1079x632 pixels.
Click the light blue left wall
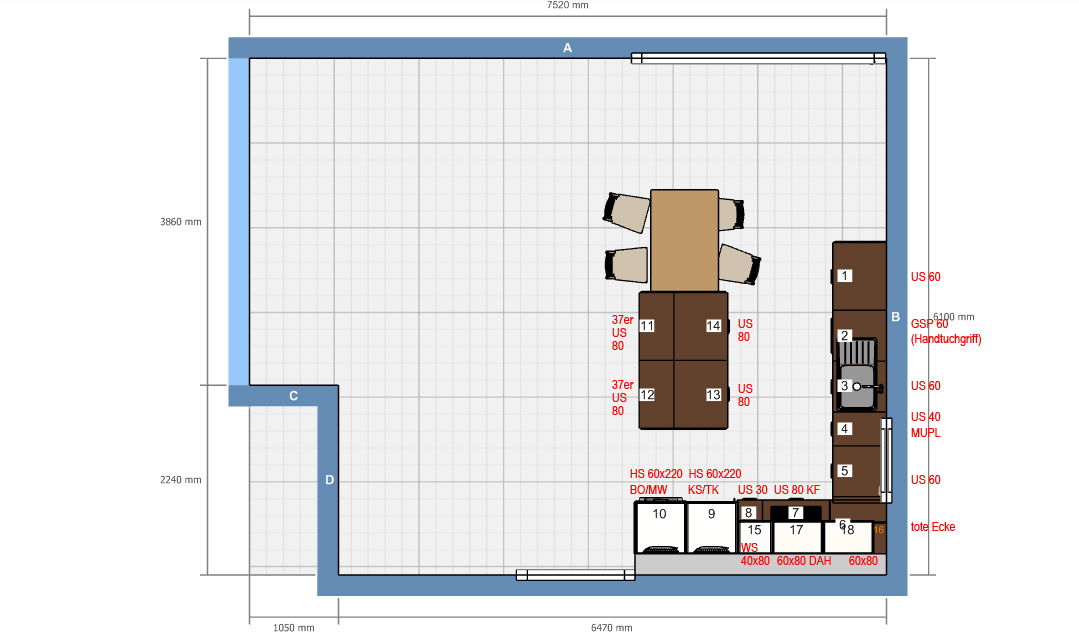[x=238, y=220]
